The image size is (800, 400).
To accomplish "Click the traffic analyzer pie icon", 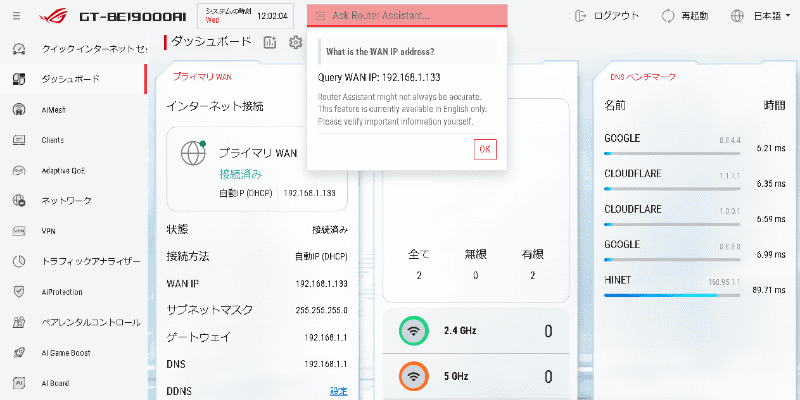I will (x=19, y=261).
